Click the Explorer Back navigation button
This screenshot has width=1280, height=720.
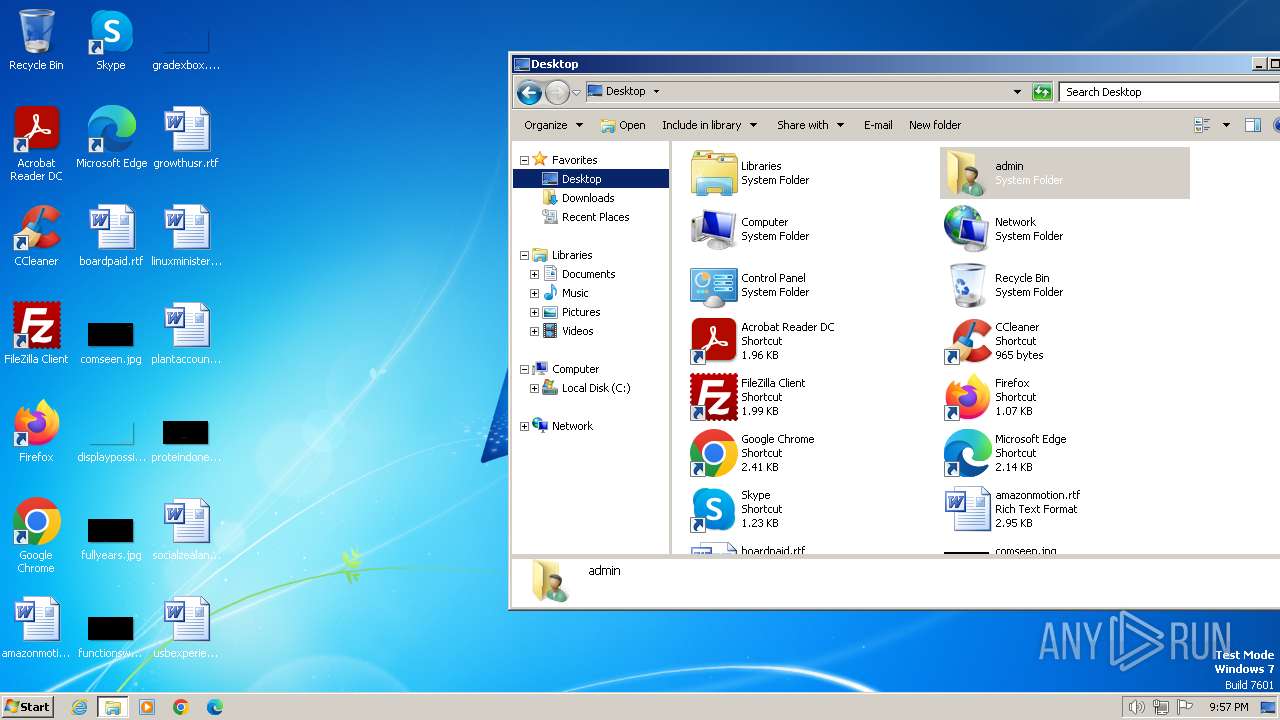(530, 92)
